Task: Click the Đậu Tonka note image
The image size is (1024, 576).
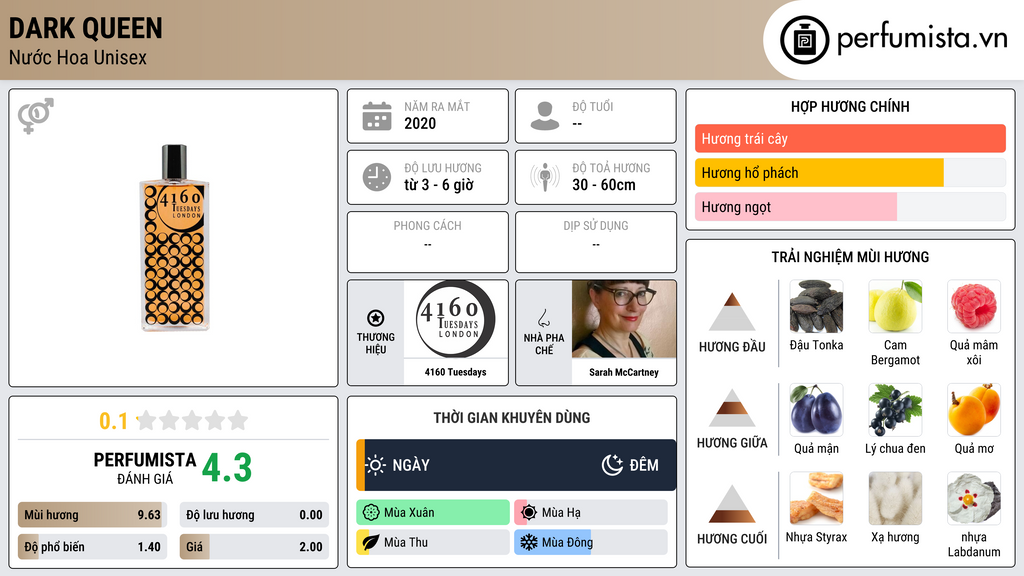Action: coord(816,306)
